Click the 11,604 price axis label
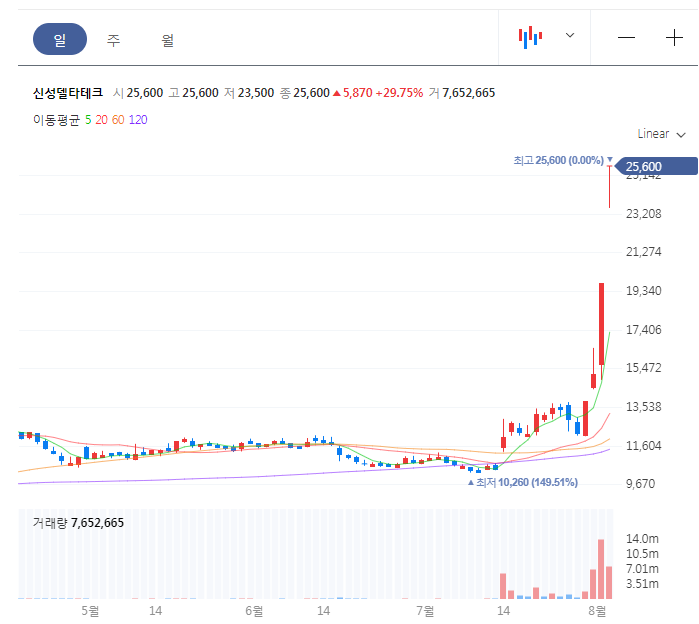Image resolution: width=699 pixels, height=624 pixels. coord(643,445)
